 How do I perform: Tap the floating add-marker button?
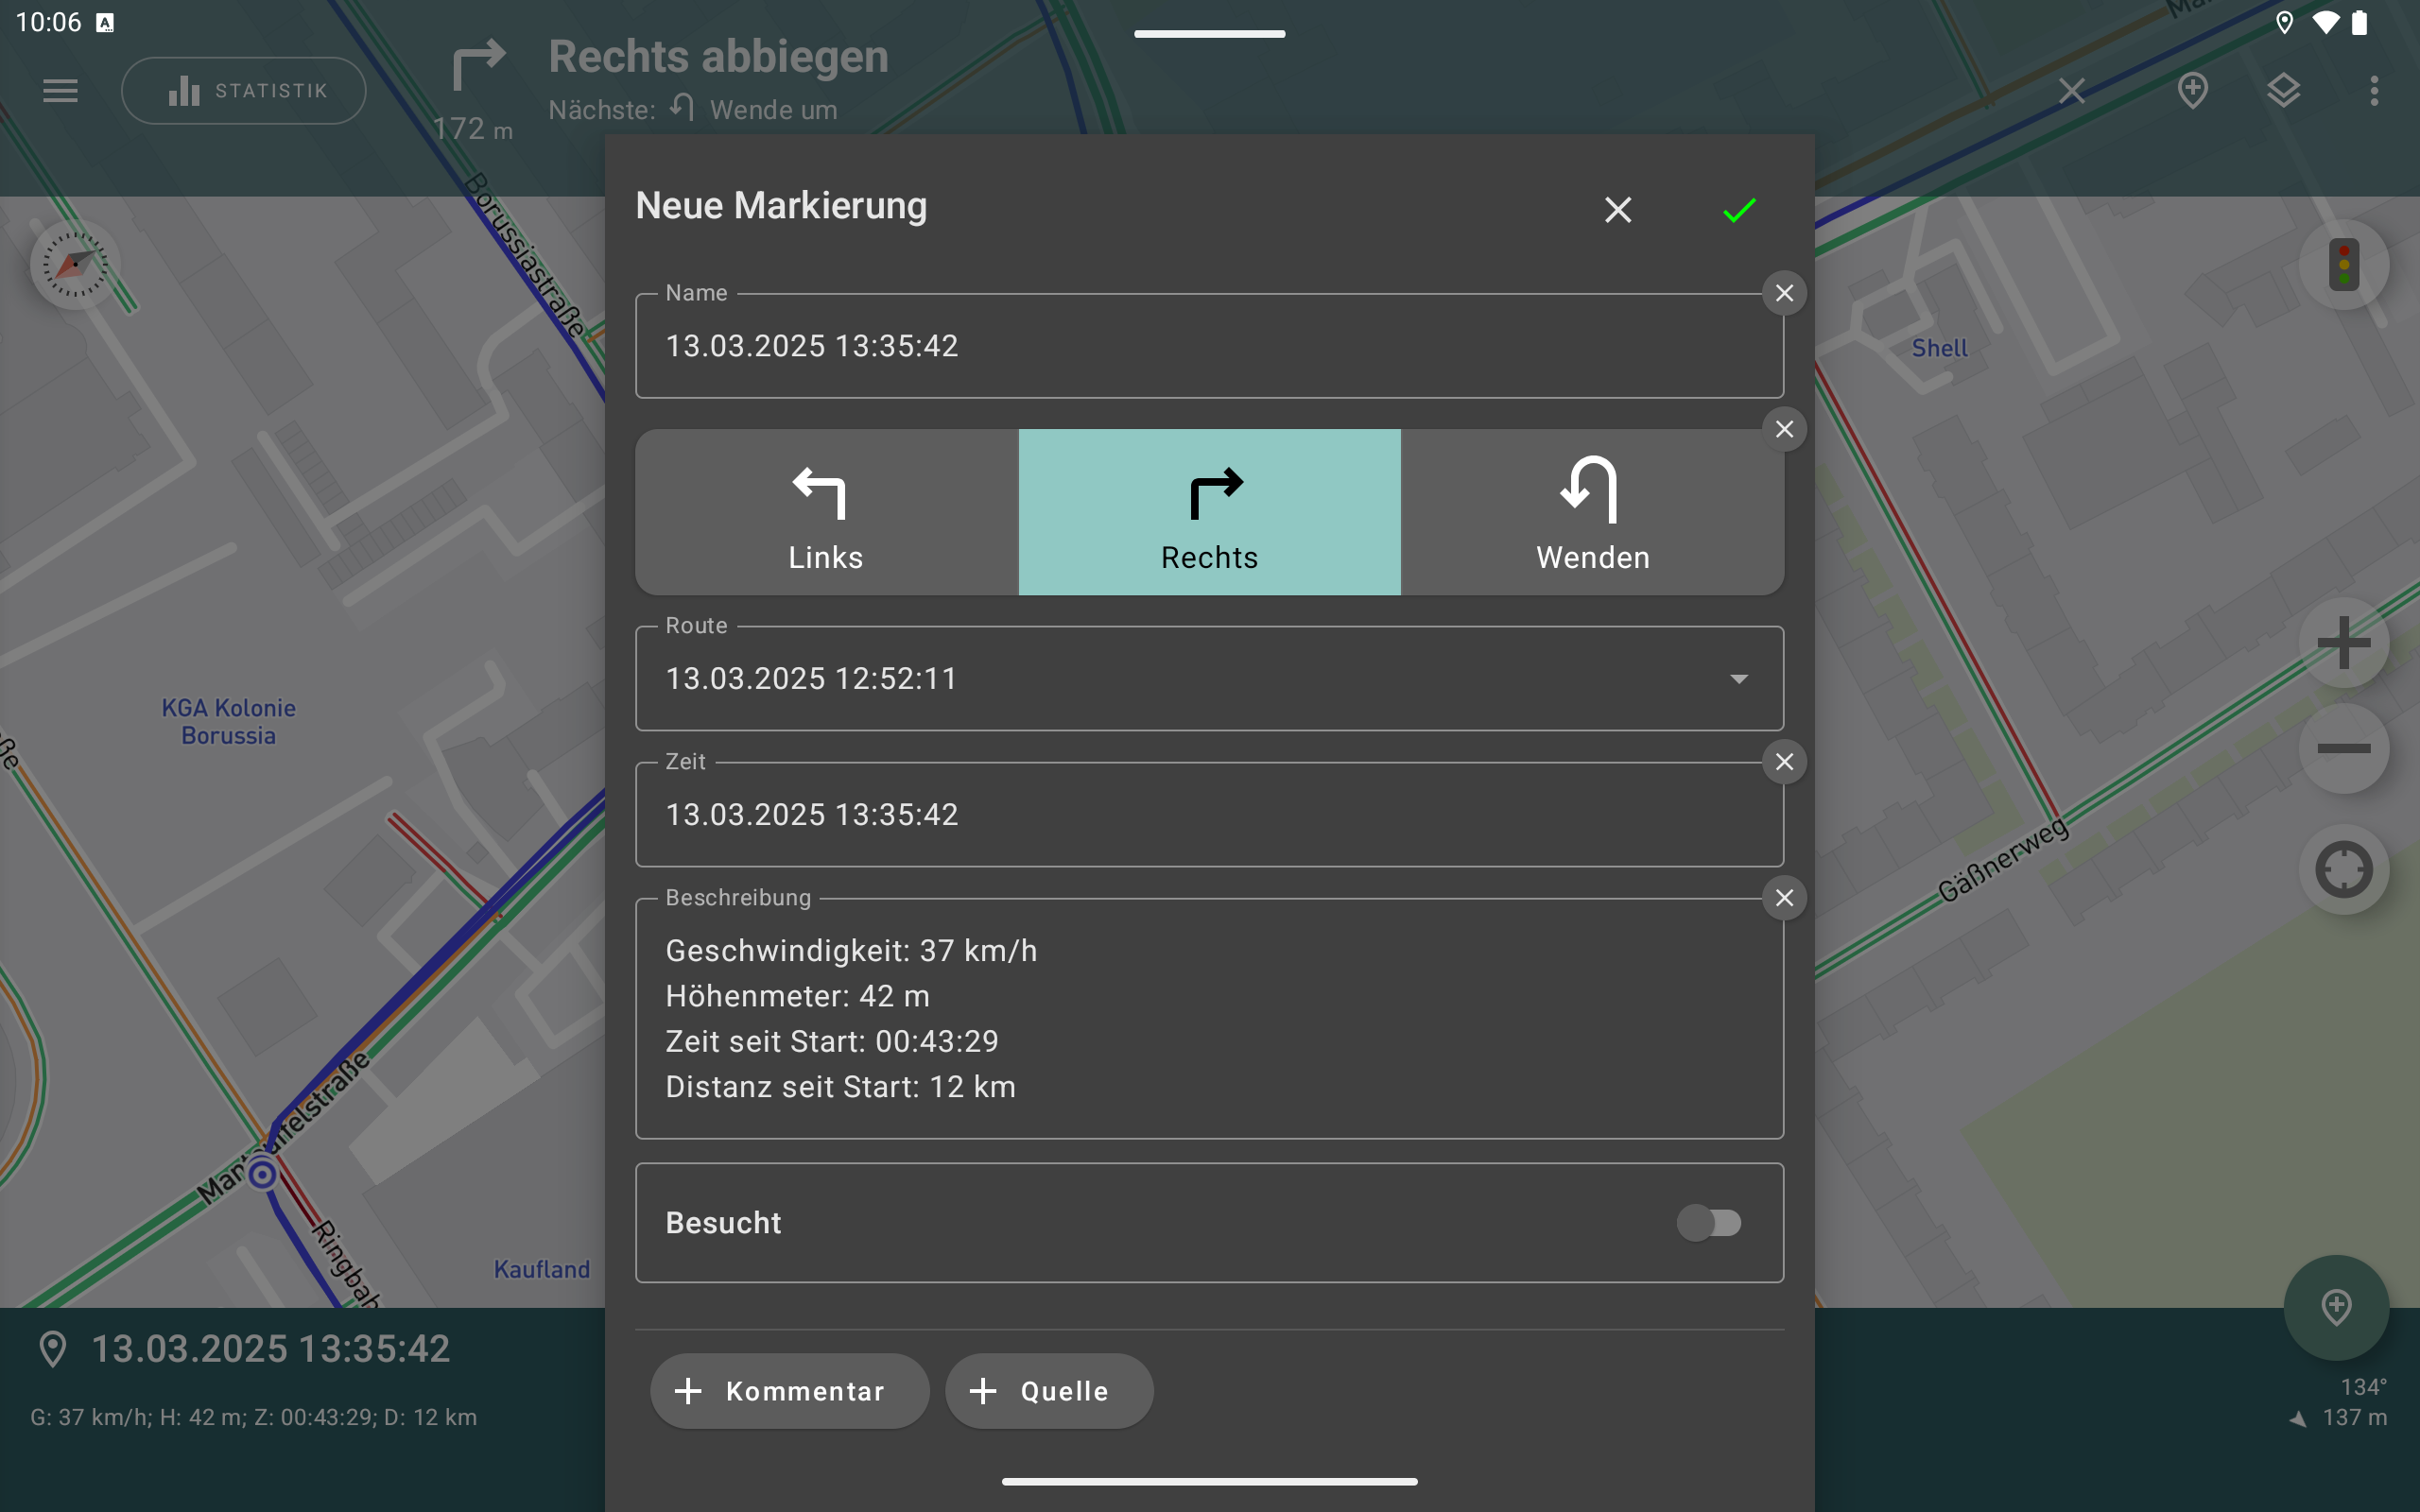[x=2336, y=1308]
